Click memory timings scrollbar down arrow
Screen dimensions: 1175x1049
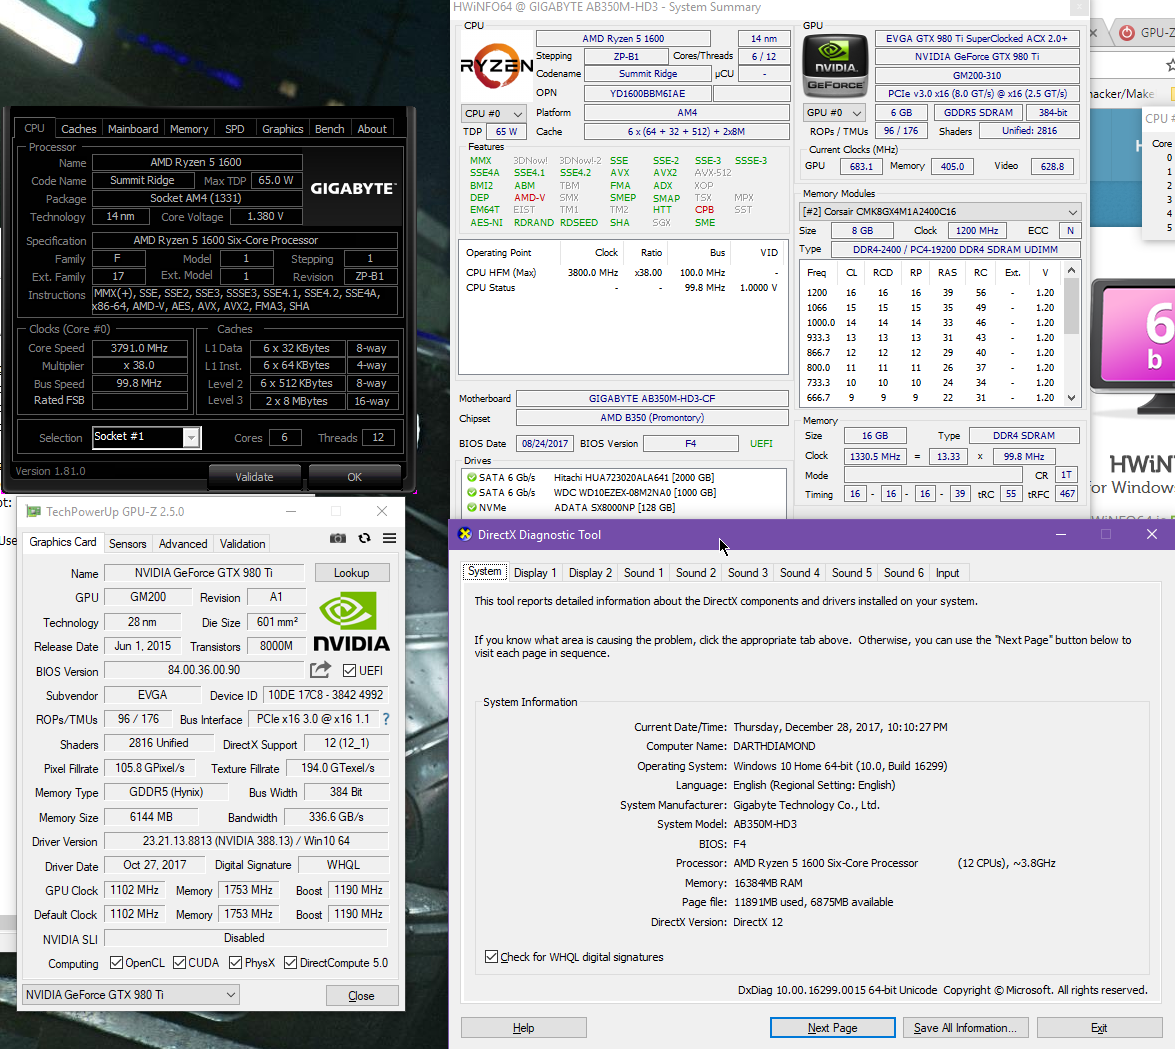click(x=1072, y=398)
